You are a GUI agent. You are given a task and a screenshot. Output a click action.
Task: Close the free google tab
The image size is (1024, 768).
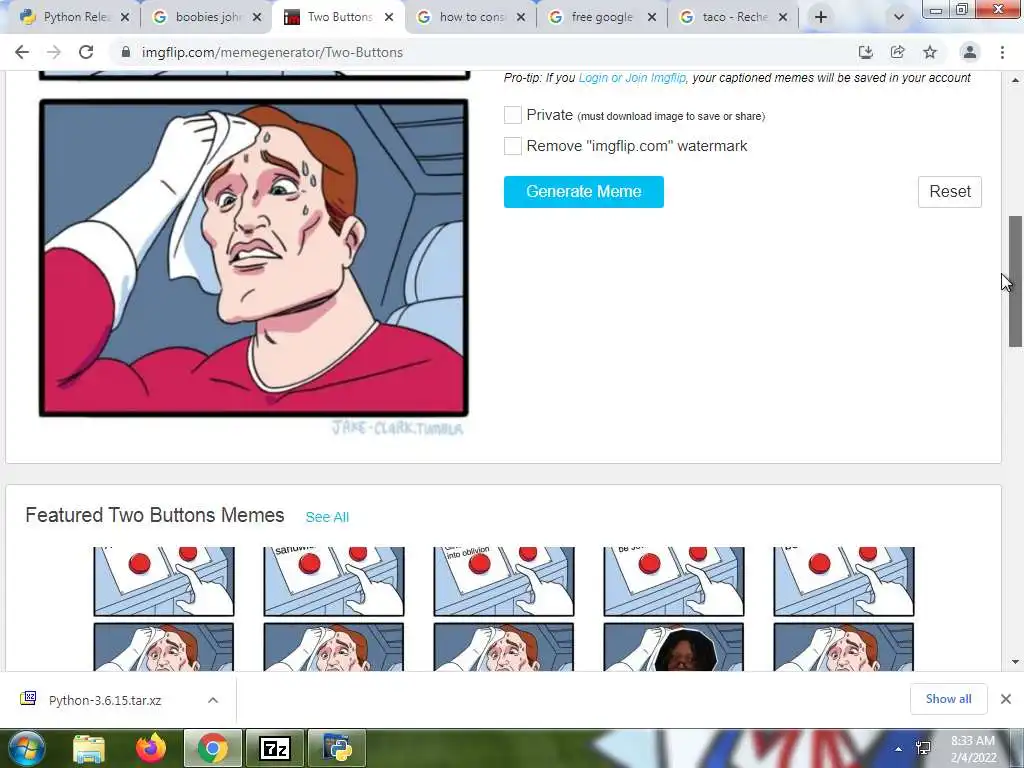(652, 17)
